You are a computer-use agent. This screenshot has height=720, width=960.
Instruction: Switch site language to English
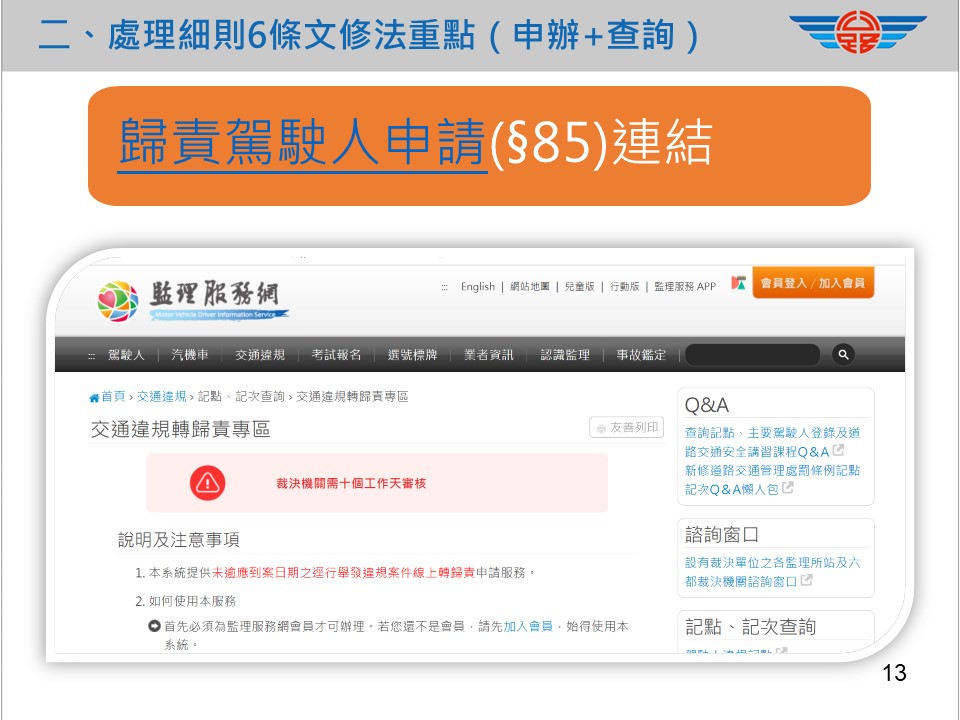click(477, 286)
